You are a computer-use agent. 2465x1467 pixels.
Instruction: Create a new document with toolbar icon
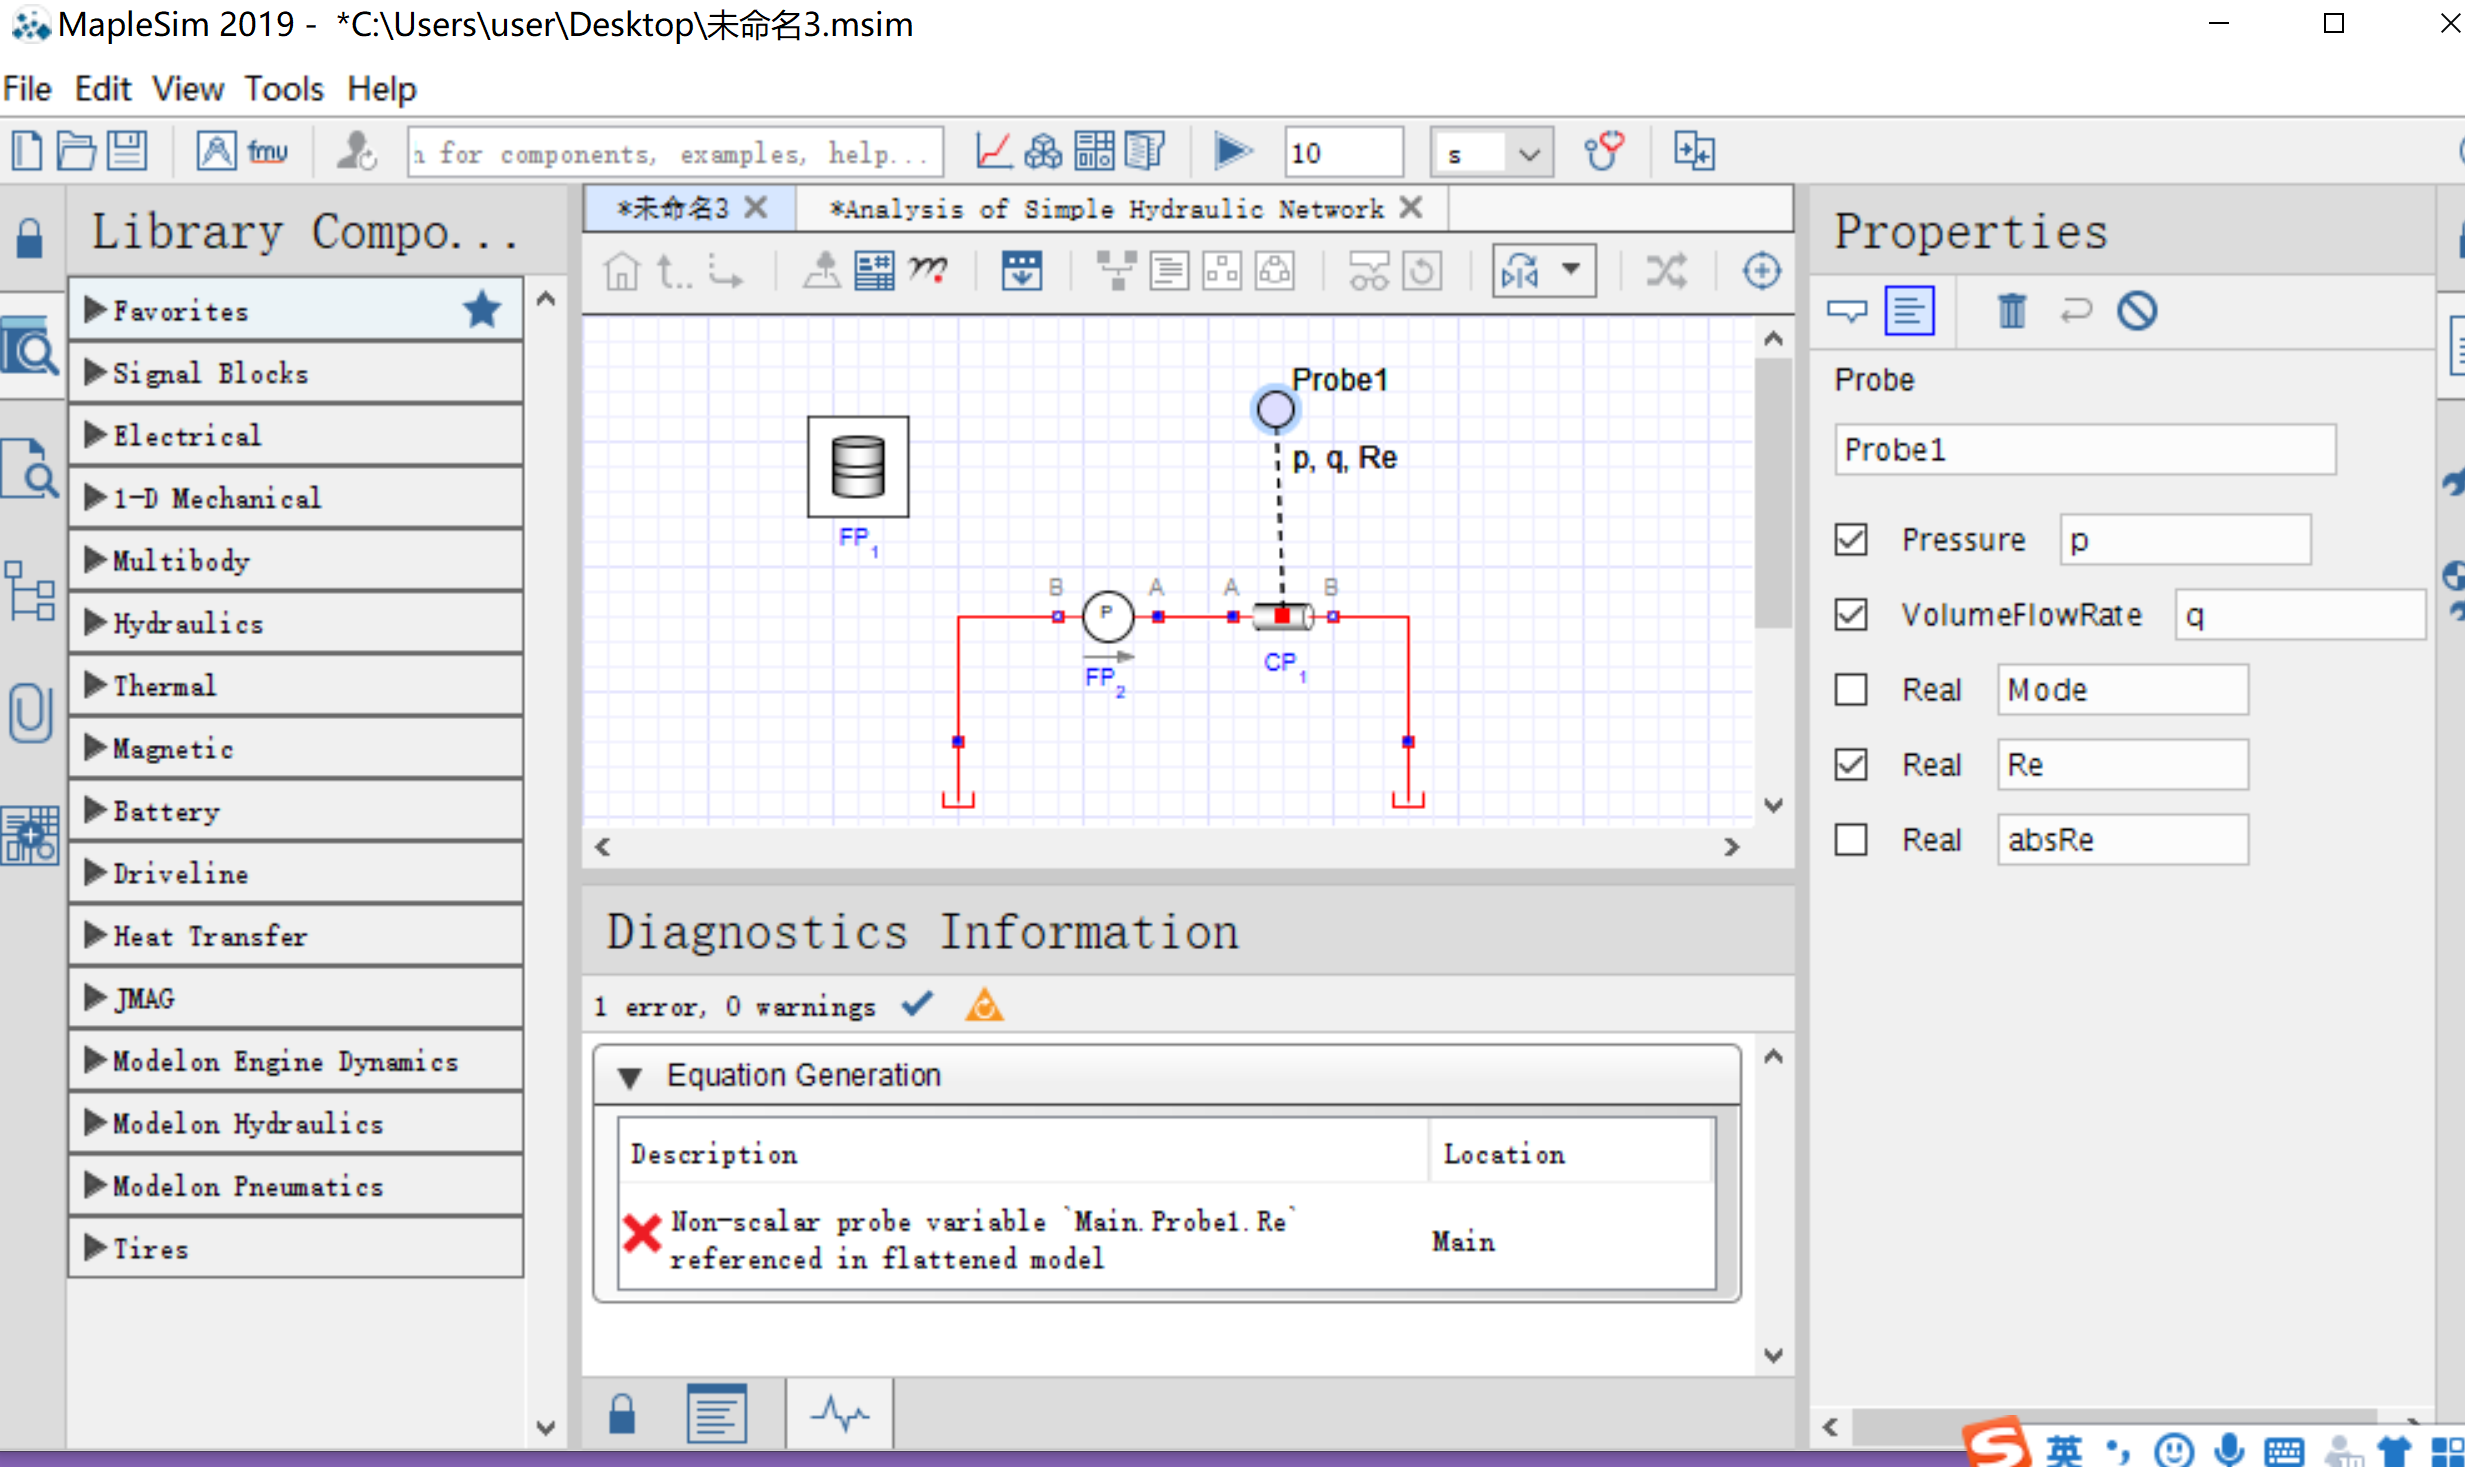[x=27, y=152]
